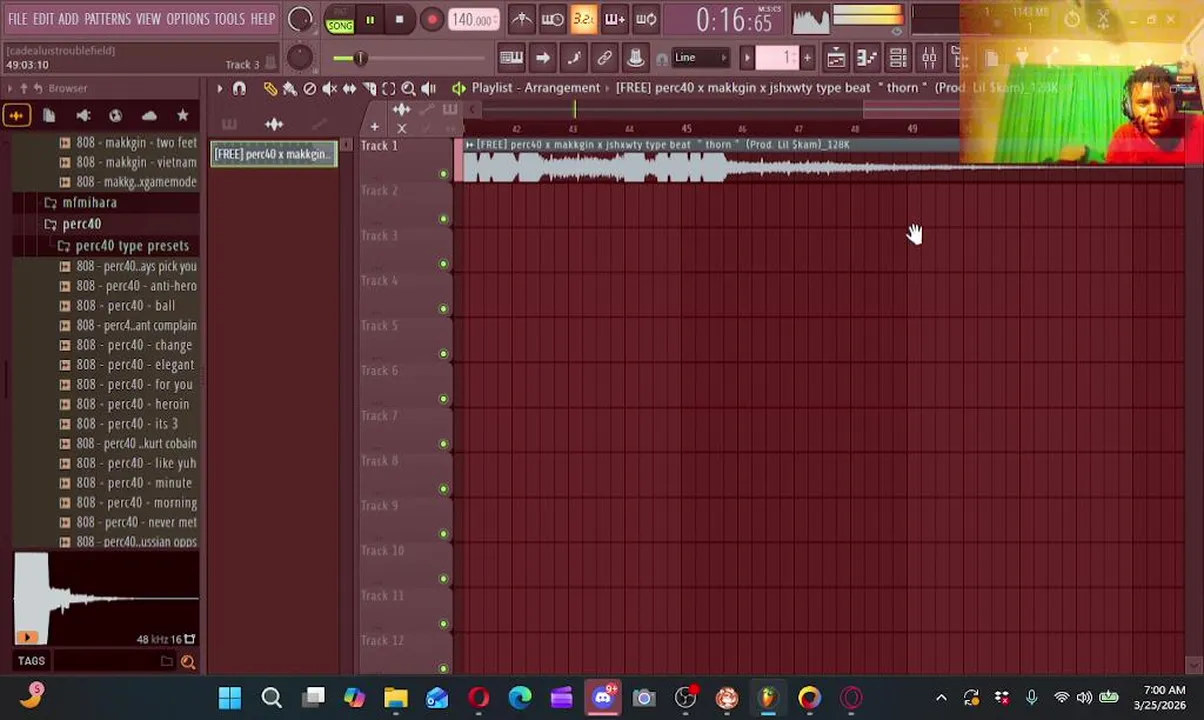The width and height of the screenshot is (1204, 720).
Task: Open the Piano roll view button
Action: click(867, 58)
